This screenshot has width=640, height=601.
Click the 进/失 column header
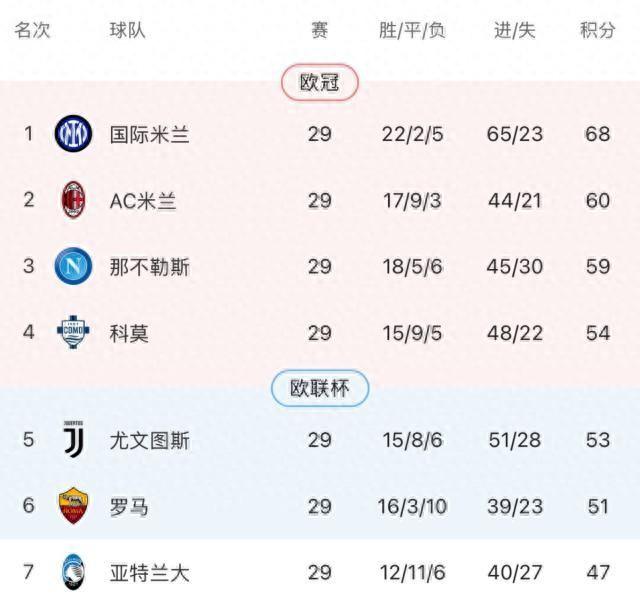(514, 30)
